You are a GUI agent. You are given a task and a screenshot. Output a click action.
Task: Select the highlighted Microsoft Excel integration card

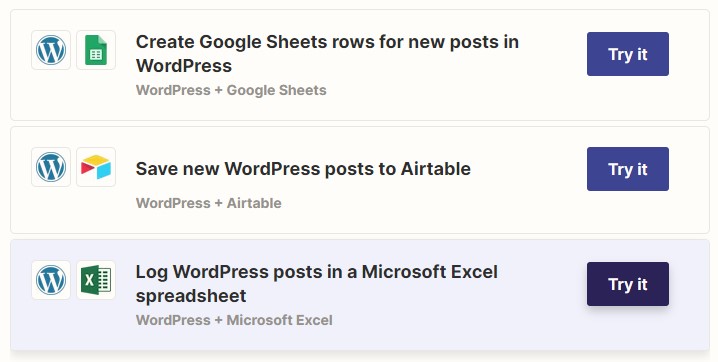tap(360, 295)
